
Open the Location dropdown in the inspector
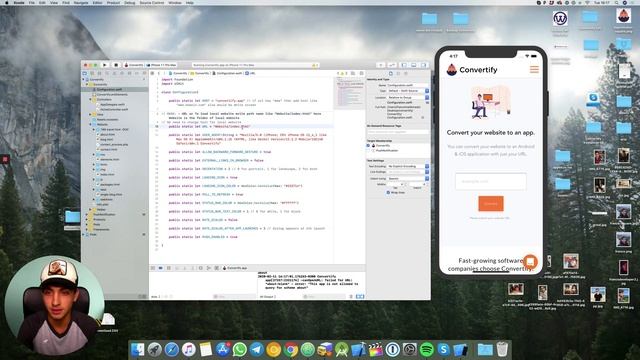[x=408, y=98]
